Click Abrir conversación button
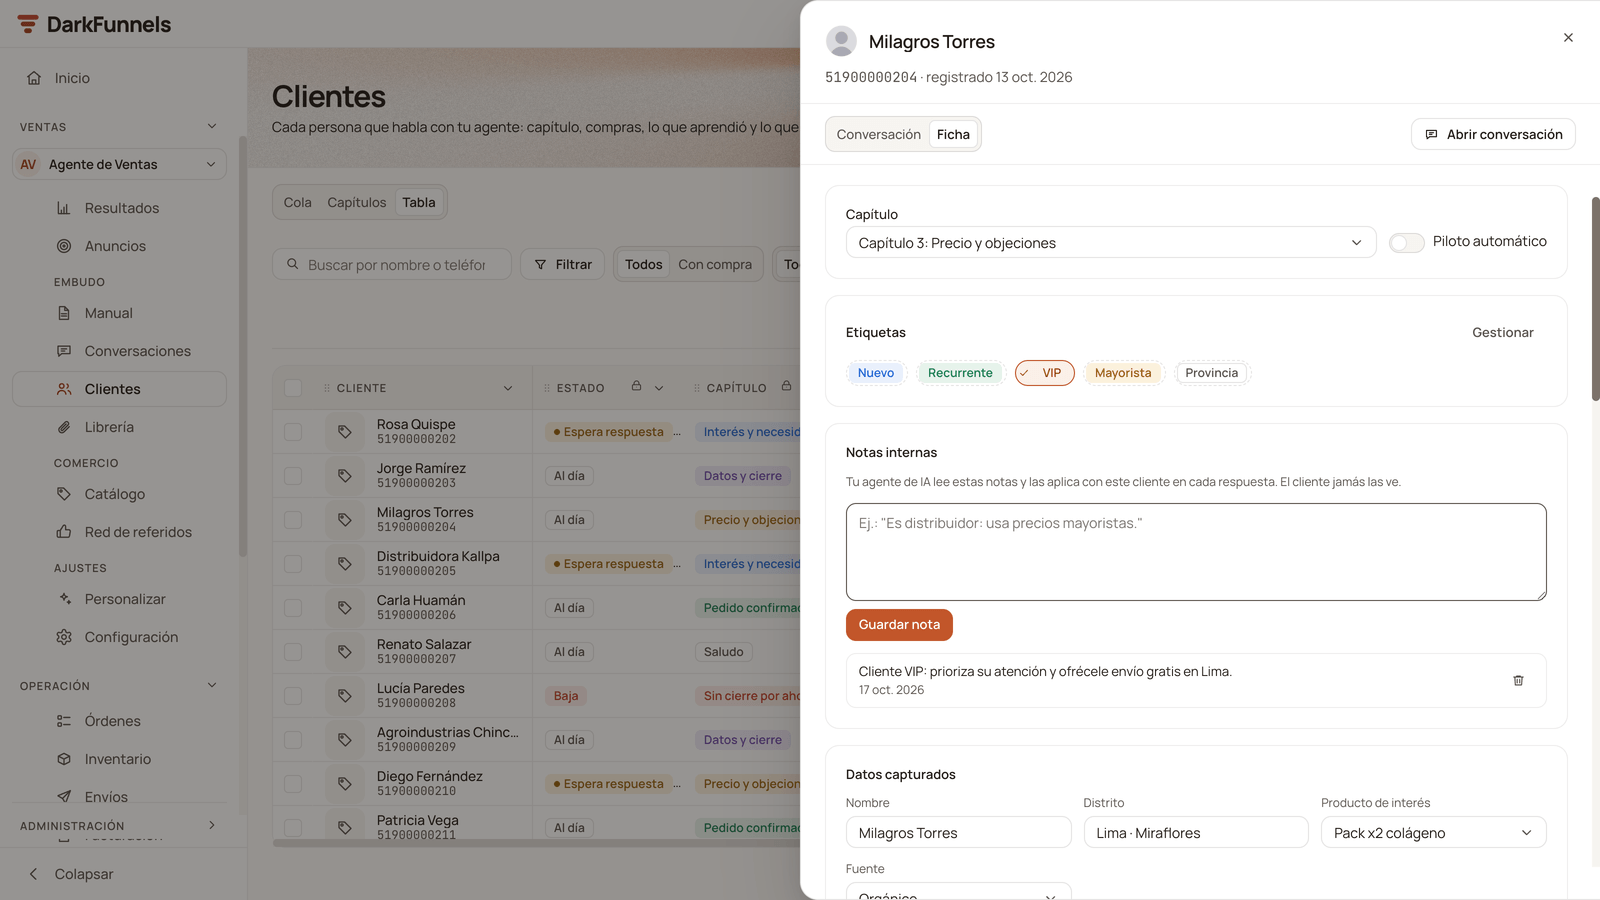Viewport: 1600px width, 900px height. click(x=1493, y=135)
